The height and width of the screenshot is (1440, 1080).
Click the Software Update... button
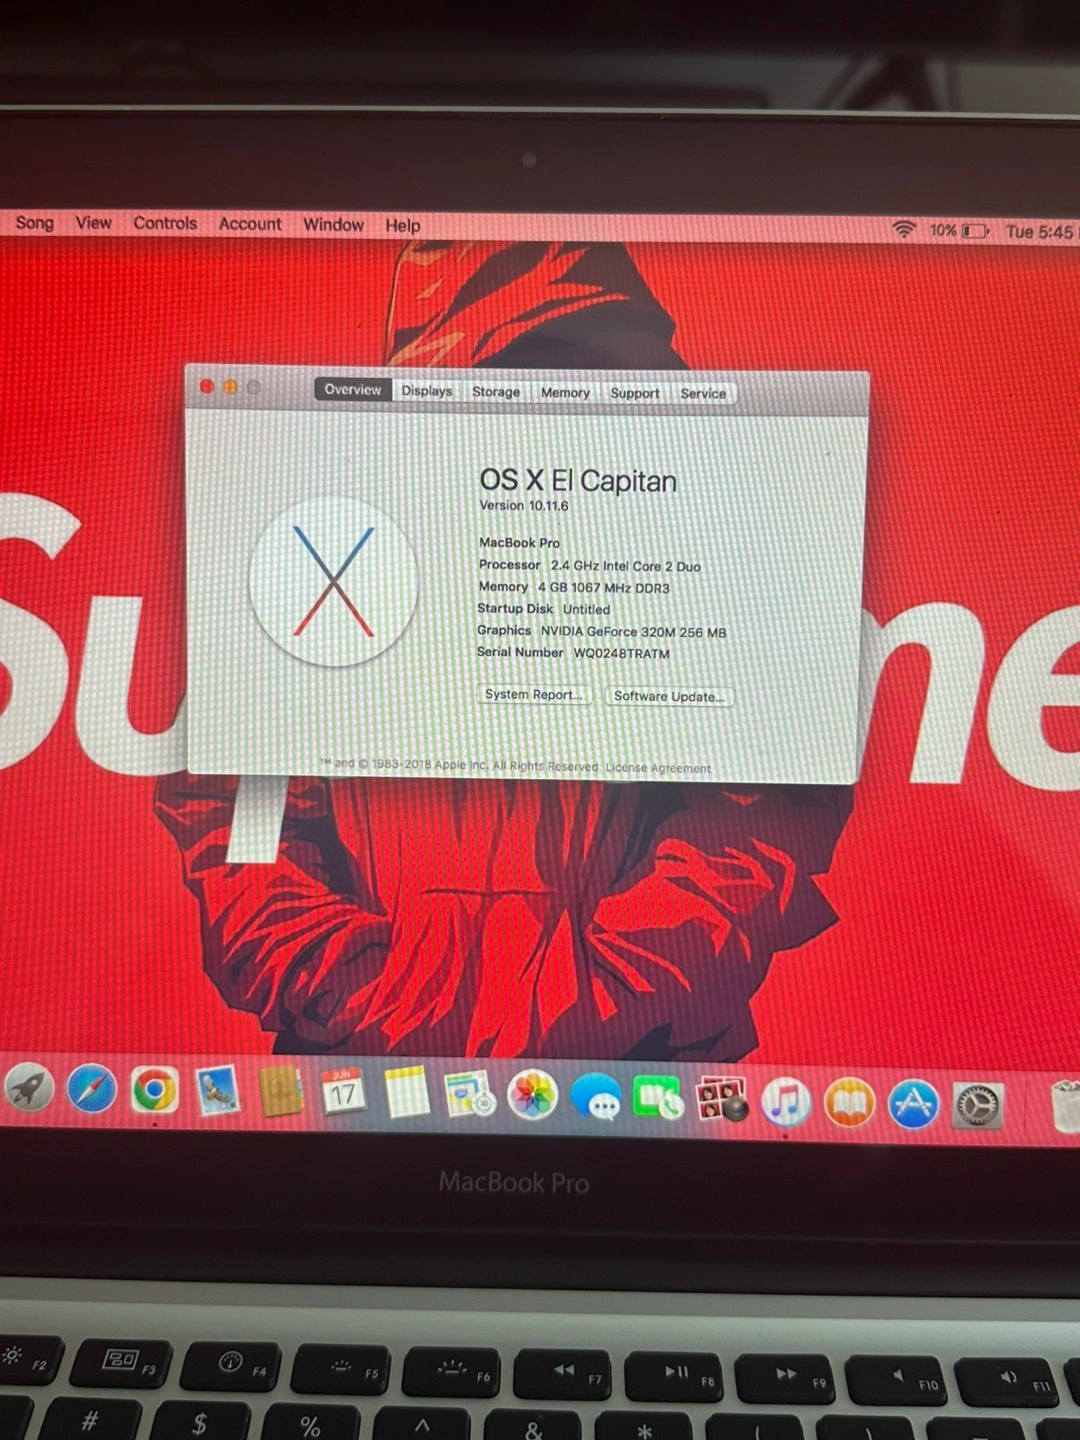669,696
